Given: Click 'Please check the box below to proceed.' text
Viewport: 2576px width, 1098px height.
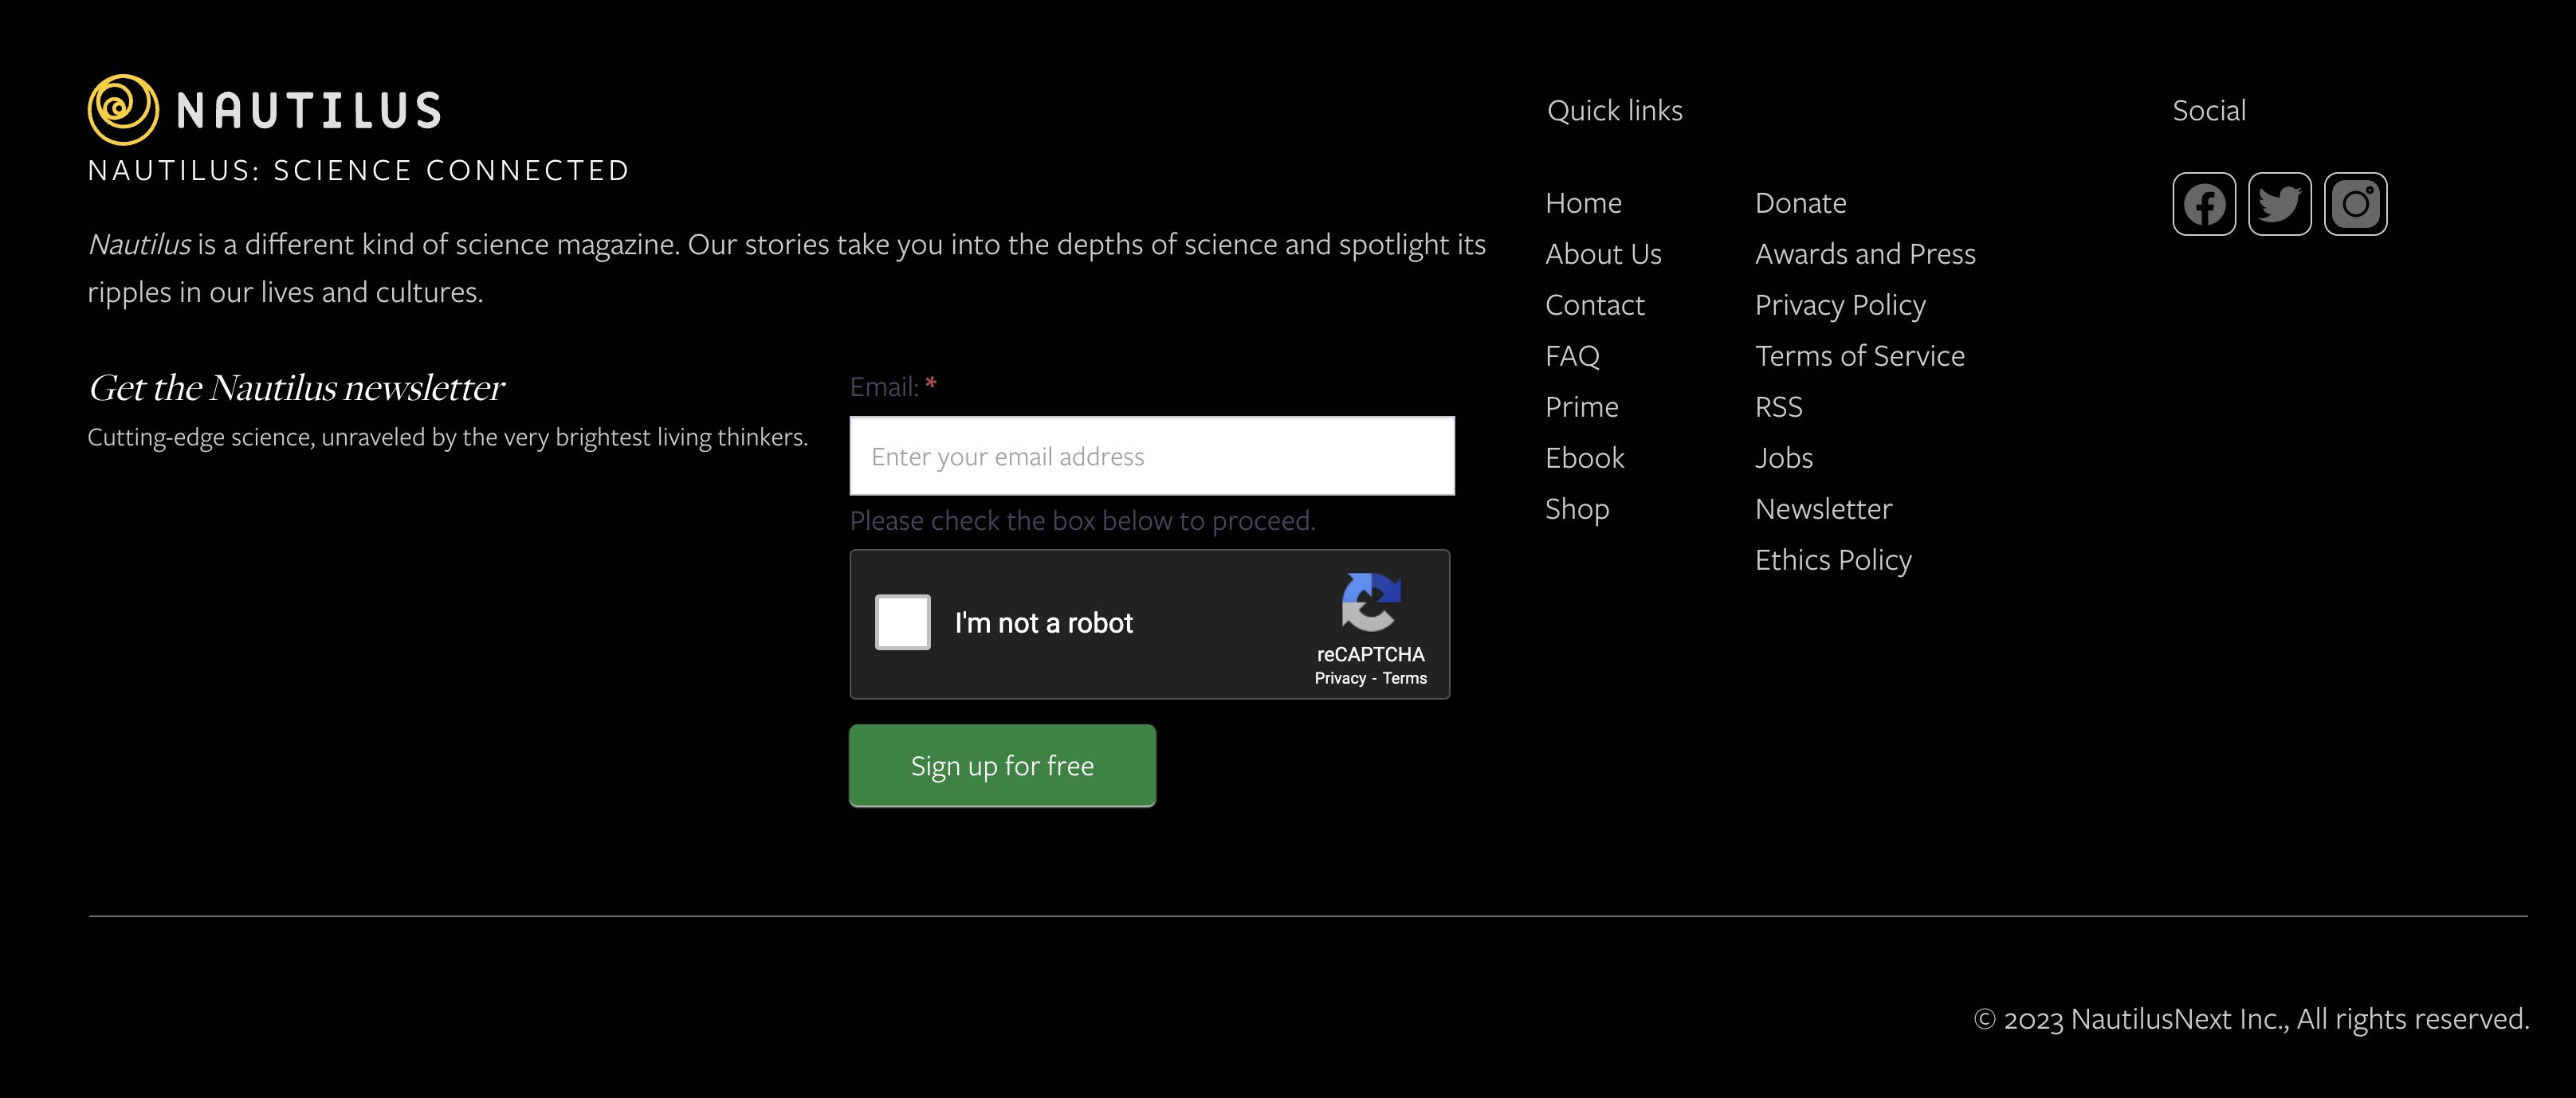Looking at the screenshot, I should (x=1082, y=521).
